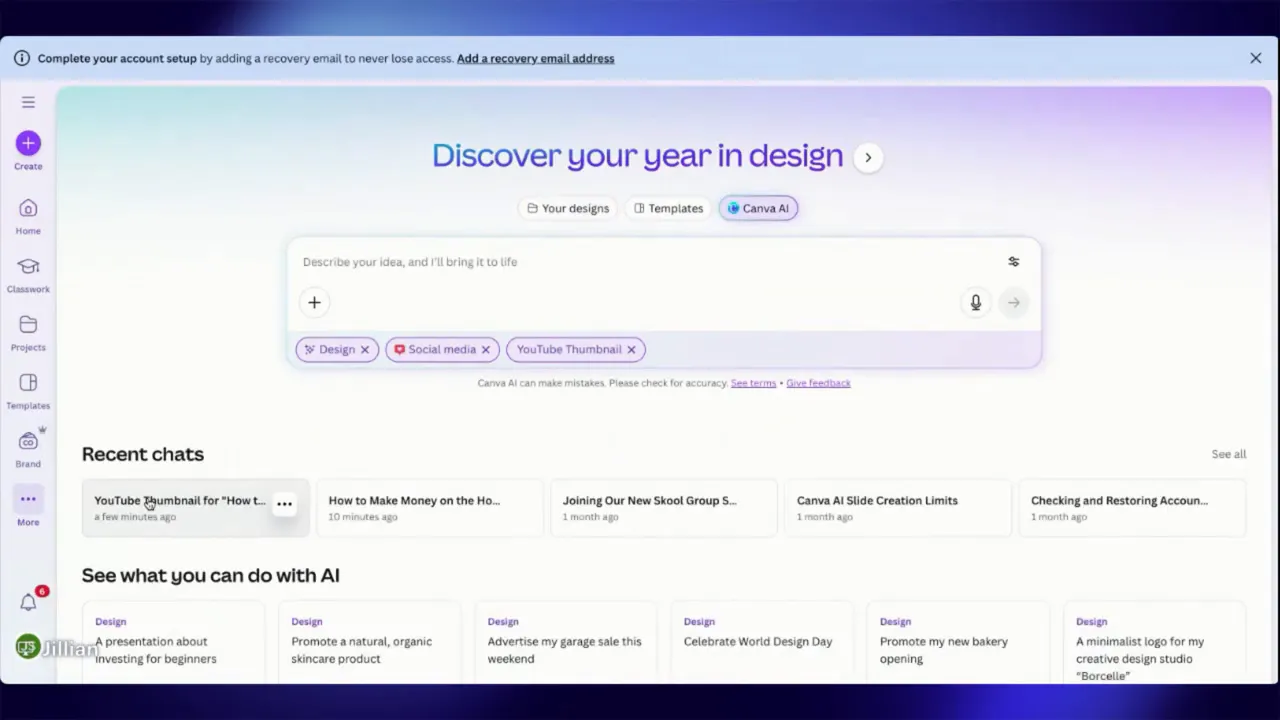Expand Discover your year in design arrow

click(867, 157)
